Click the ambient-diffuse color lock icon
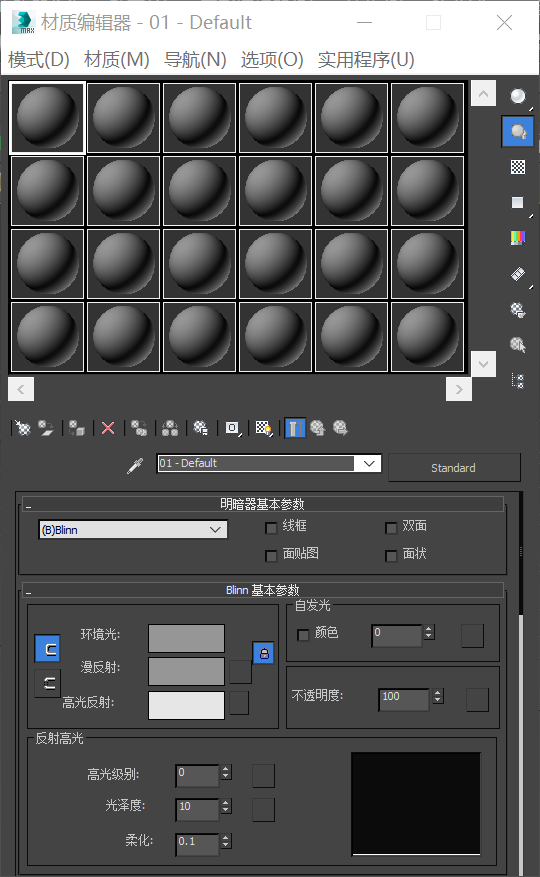Viewport: 540px width, 877px height. pyautogui.click(x=264, y=653)
